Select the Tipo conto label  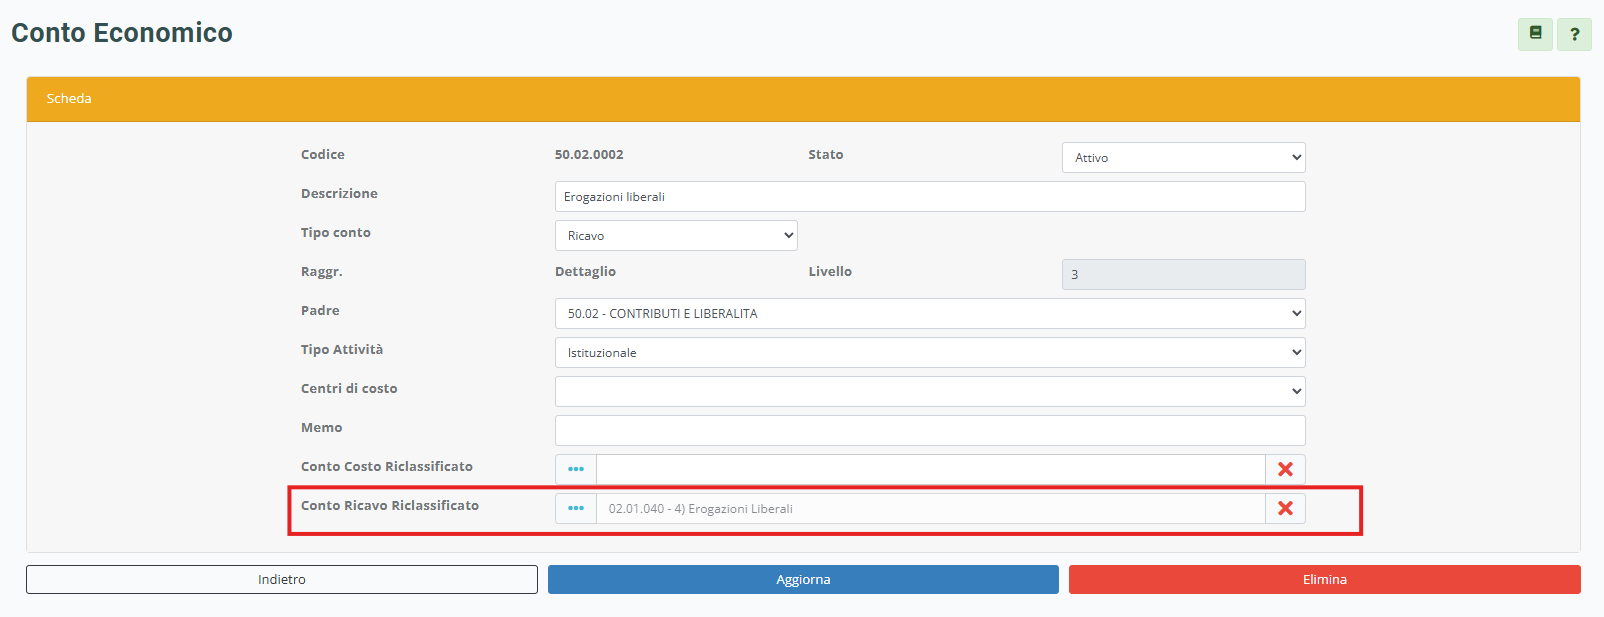pos(336,232)
